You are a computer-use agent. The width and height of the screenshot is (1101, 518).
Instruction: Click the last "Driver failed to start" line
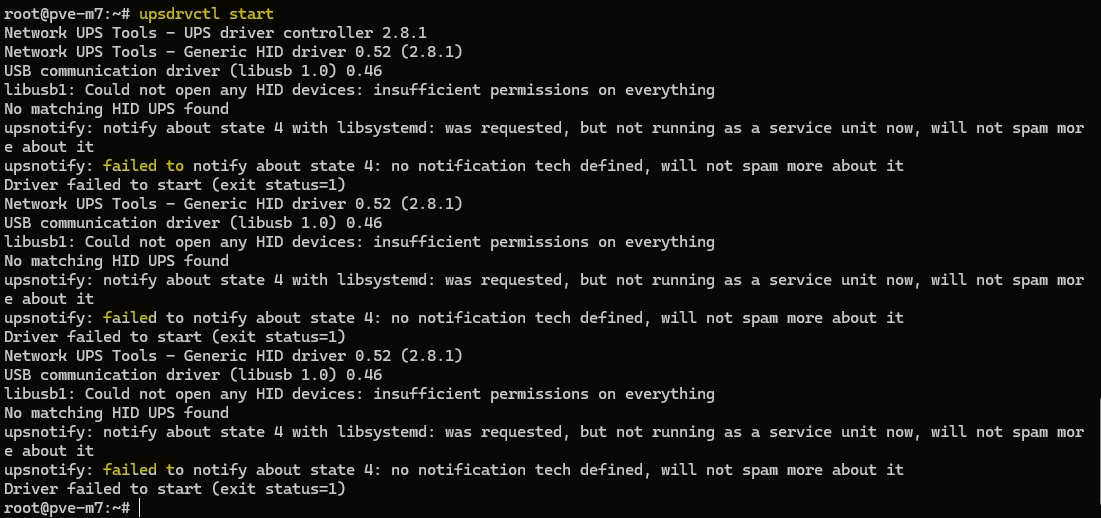(x=174, y=489)
